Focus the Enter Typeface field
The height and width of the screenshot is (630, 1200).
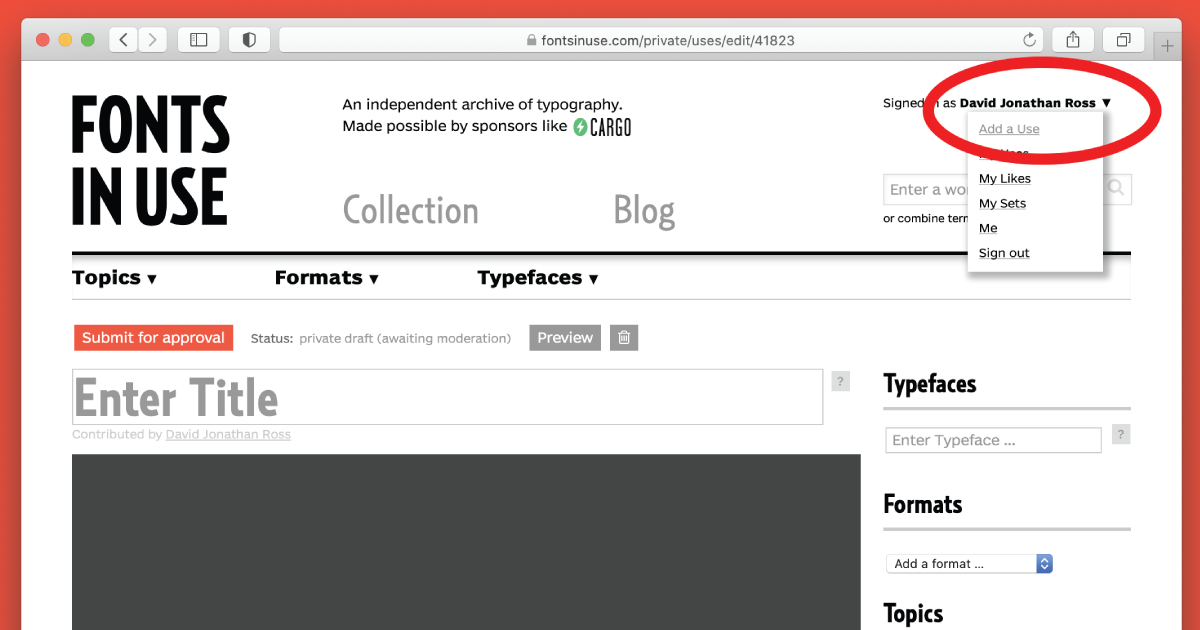[x=993, y=440]
